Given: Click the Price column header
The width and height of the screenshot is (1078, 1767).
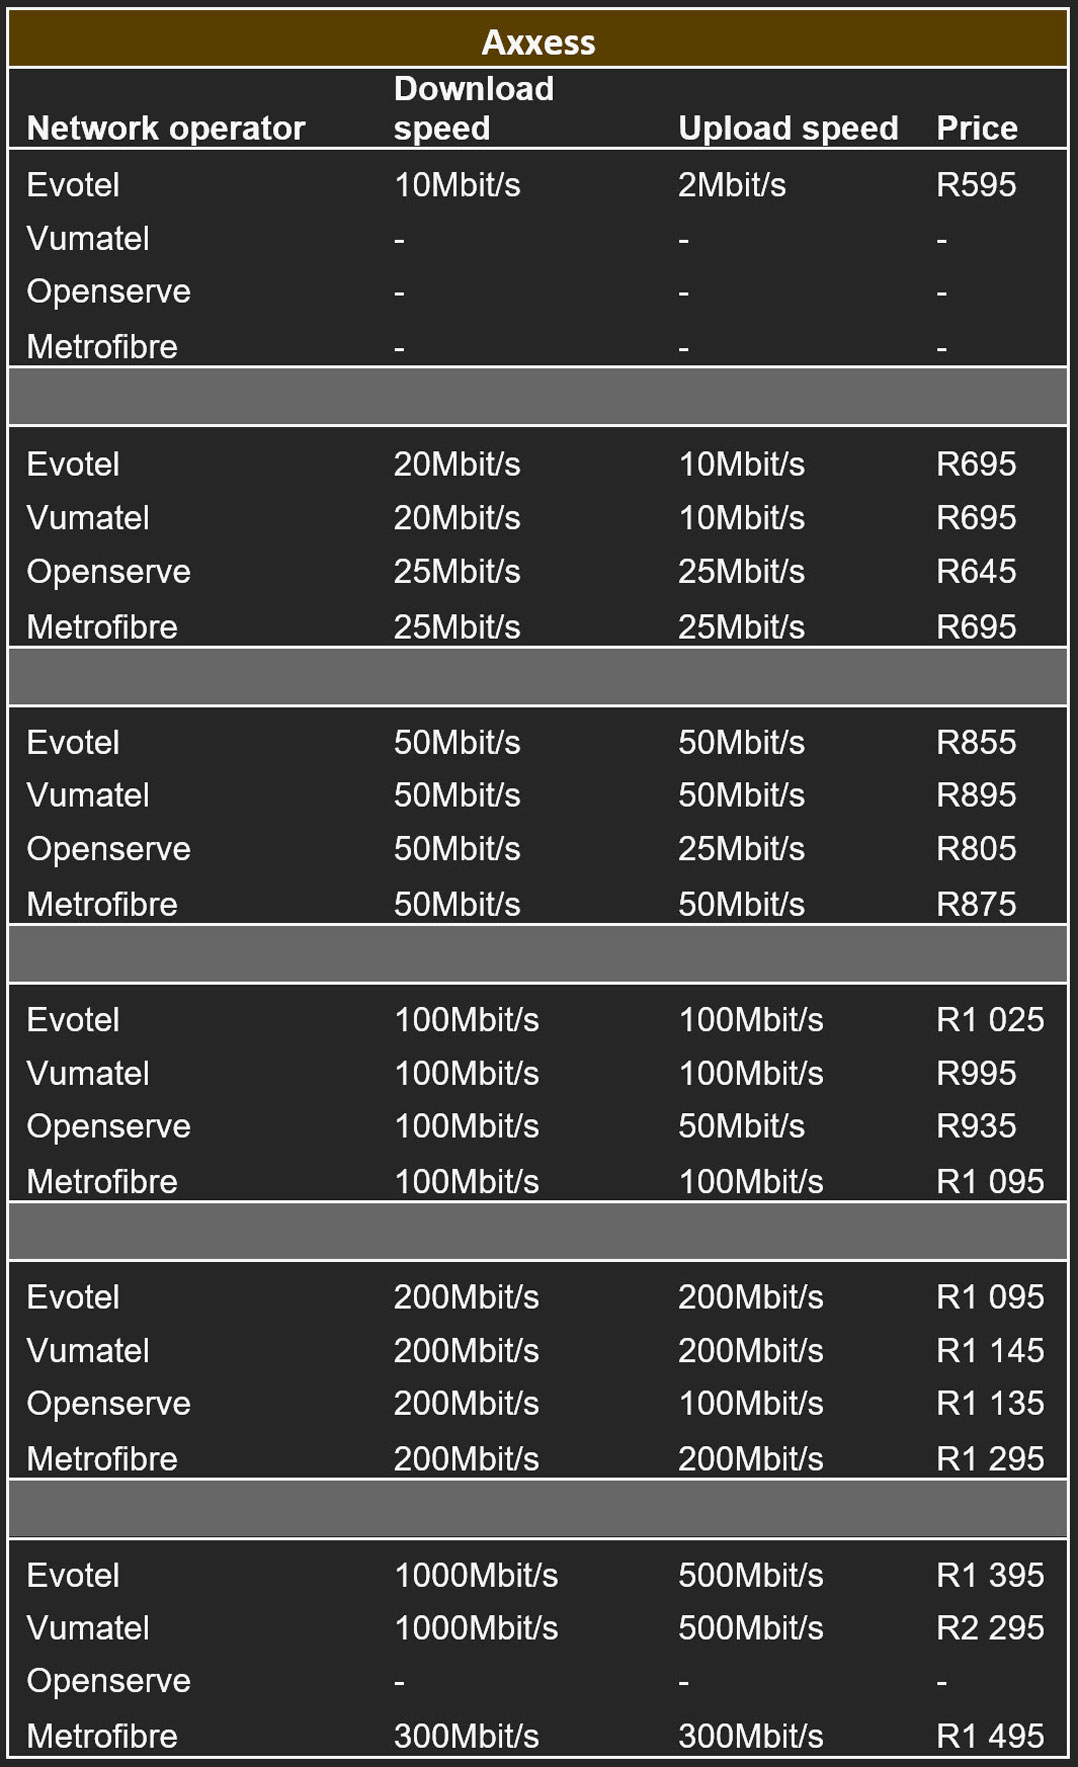Looking at the screenshot, I should click(976, 128).
